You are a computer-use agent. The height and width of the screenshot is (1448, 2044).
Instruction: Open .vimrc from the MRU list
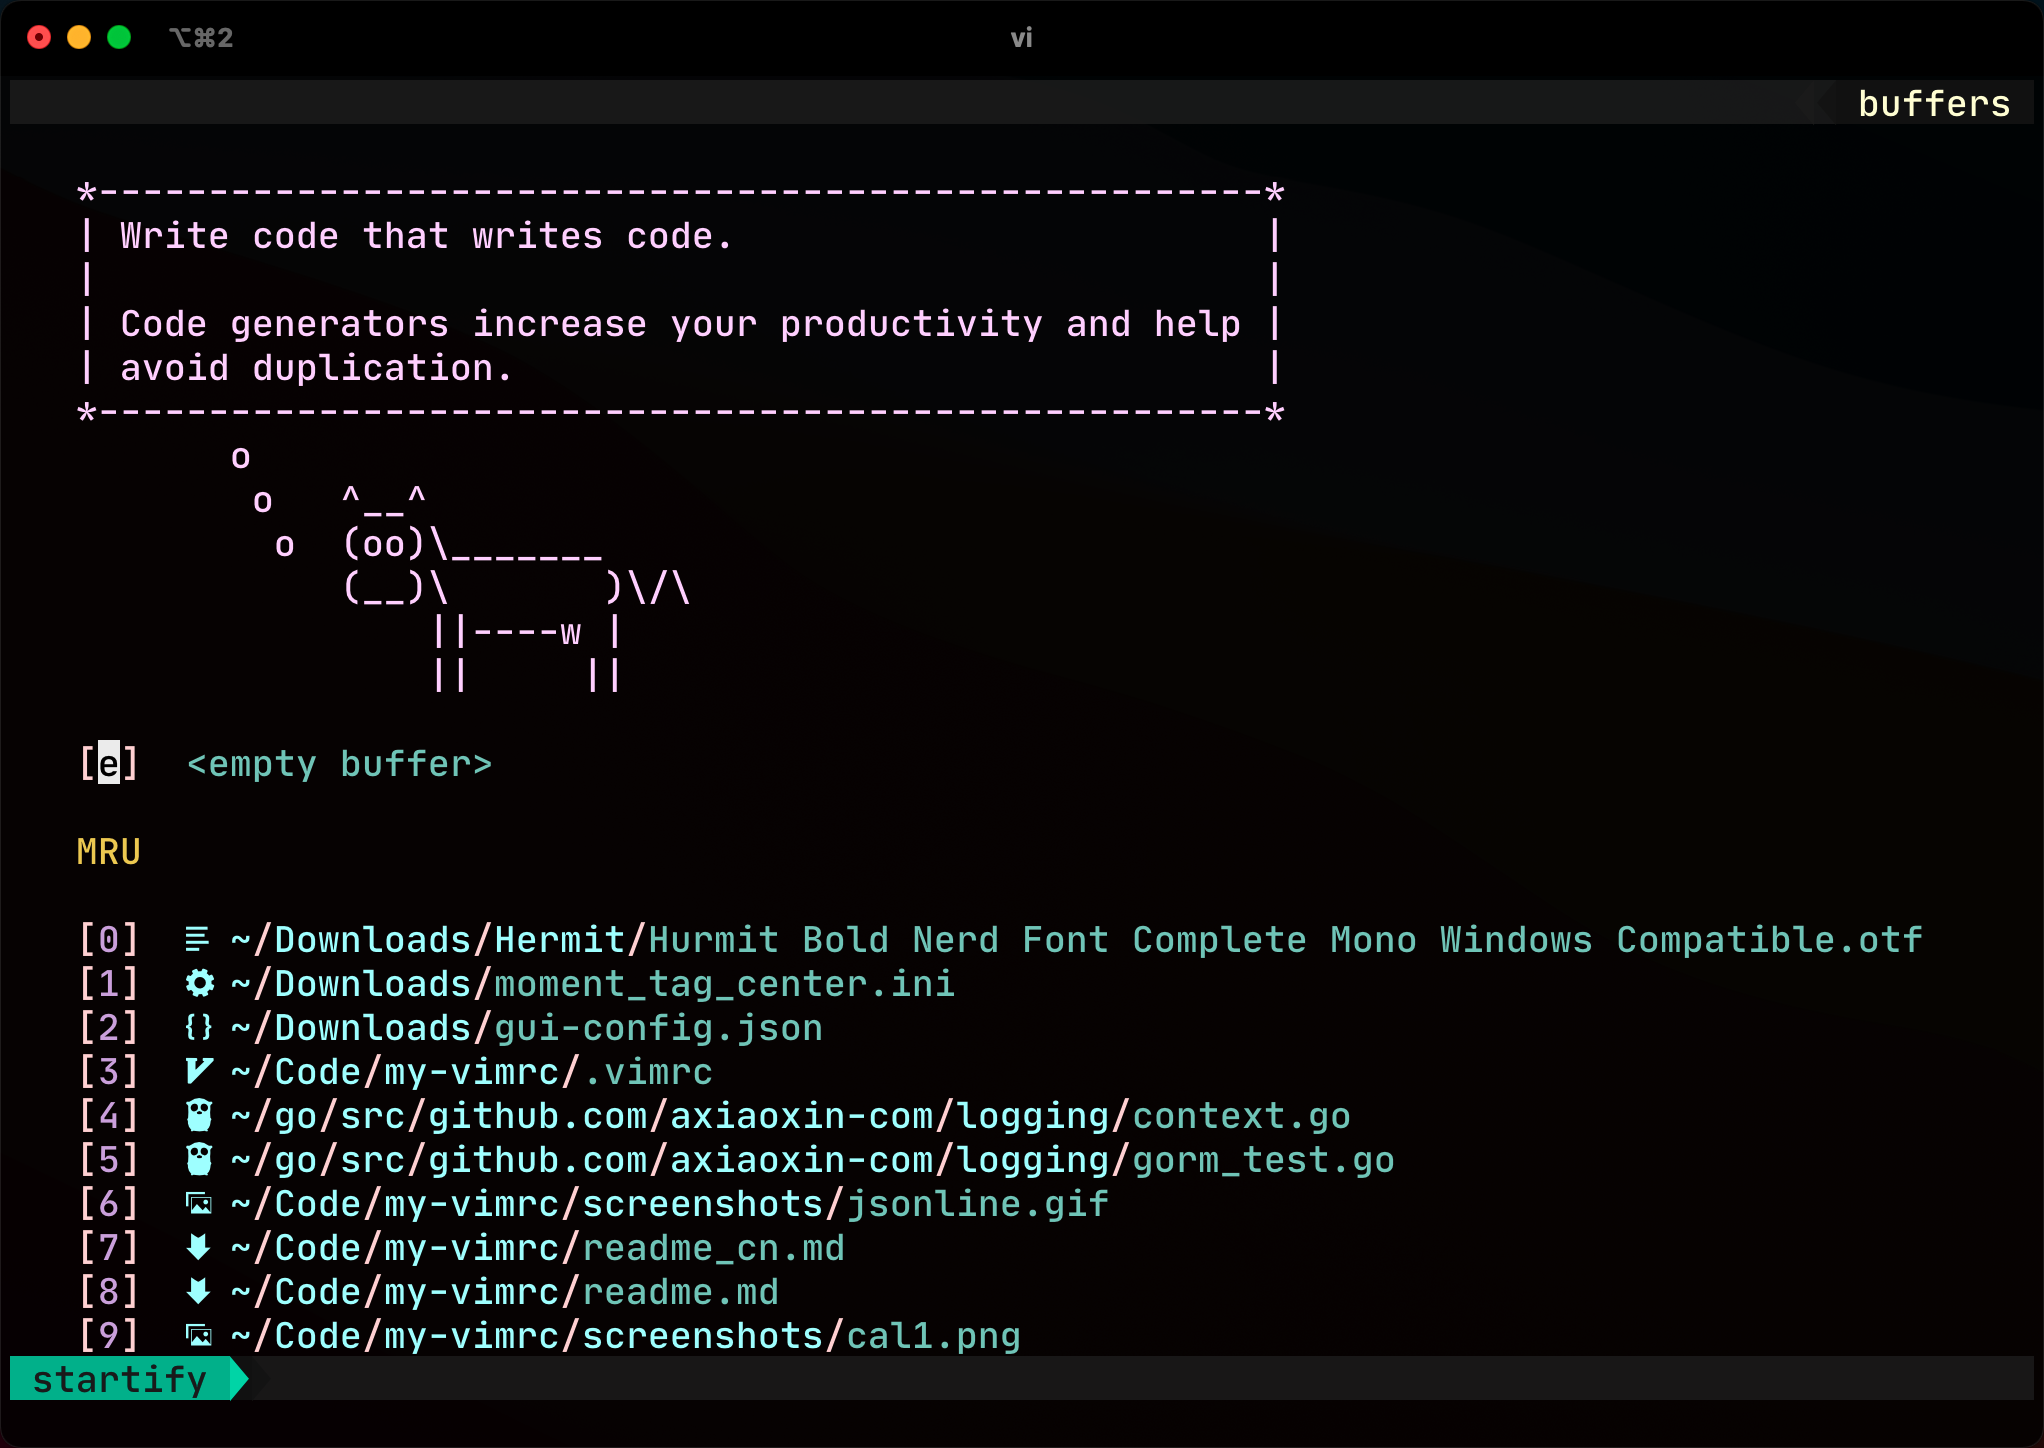coord(648,1072)
